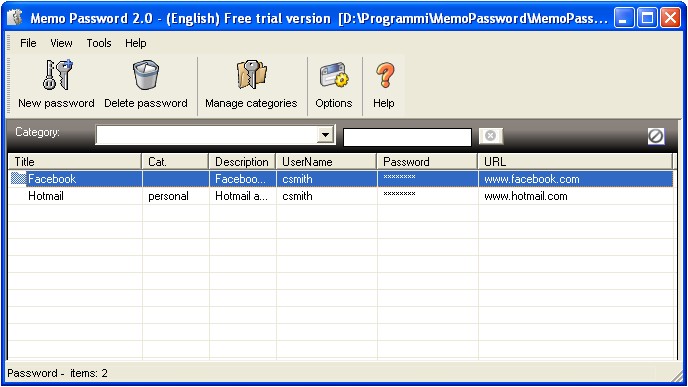688x387 pixels.
Task: Sort by the URL column header
Action: coord(575,161)
